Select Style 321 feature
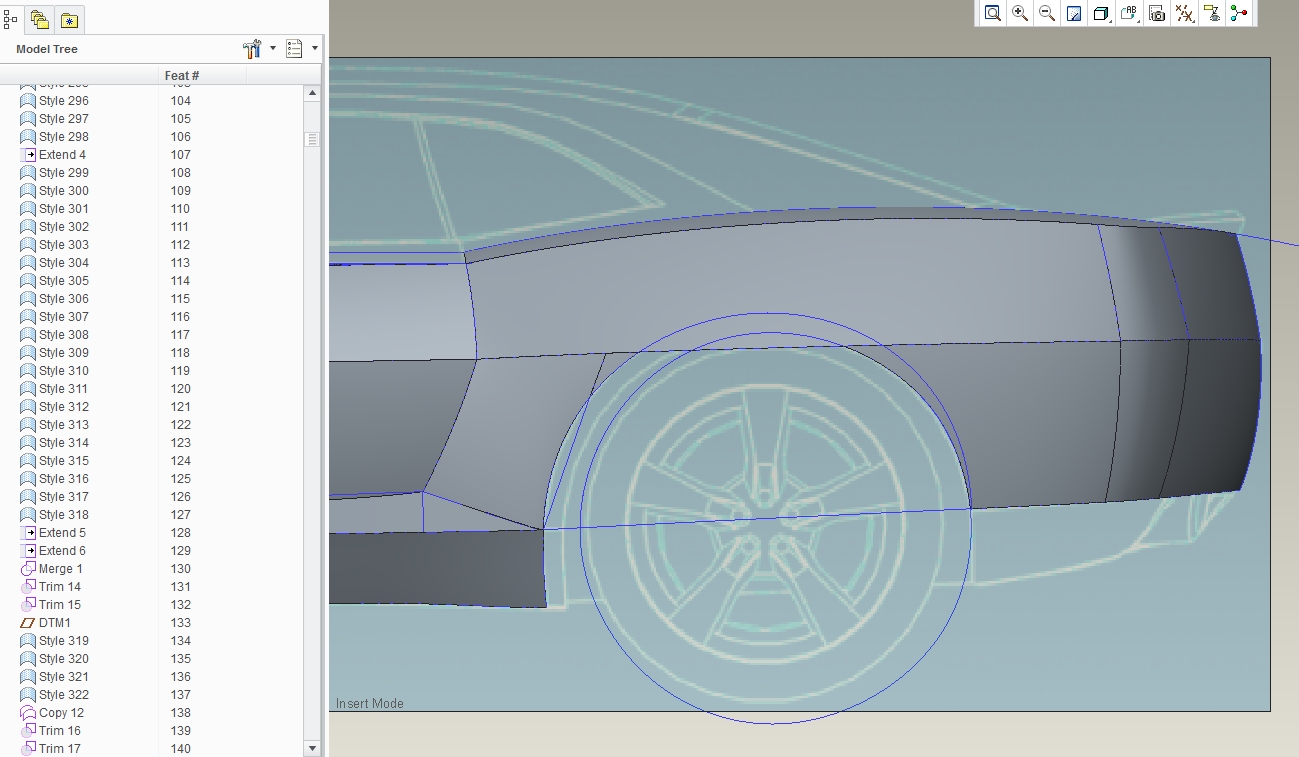 click(64, 677)
